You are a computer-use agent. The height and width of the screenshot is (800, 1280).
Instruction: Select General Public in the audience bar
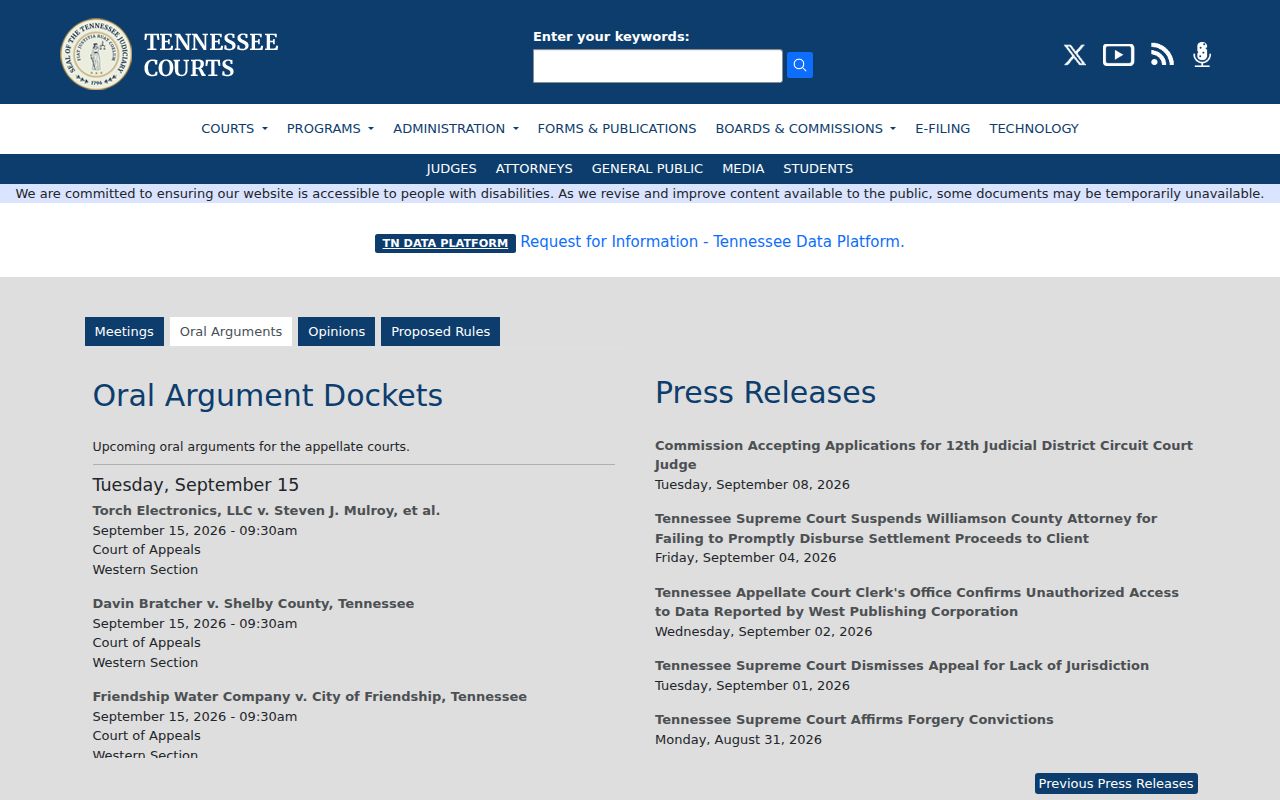(x=647, y=168)
